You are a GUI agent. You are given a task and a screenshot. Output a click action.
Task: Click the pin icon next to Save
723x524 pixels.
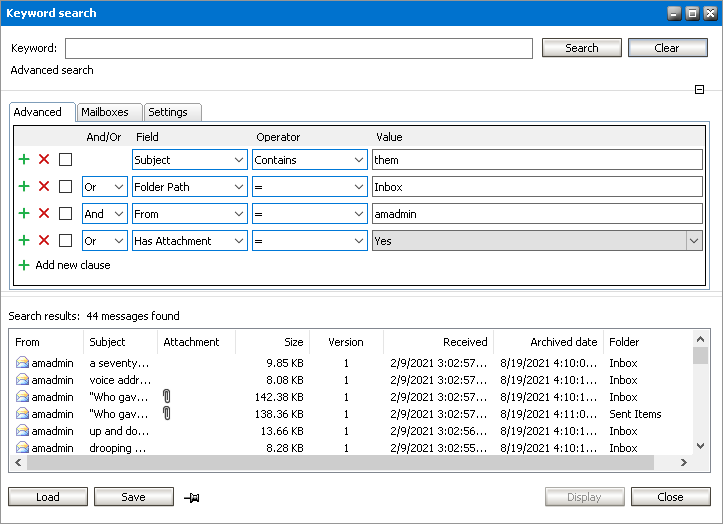coord(191,497)
